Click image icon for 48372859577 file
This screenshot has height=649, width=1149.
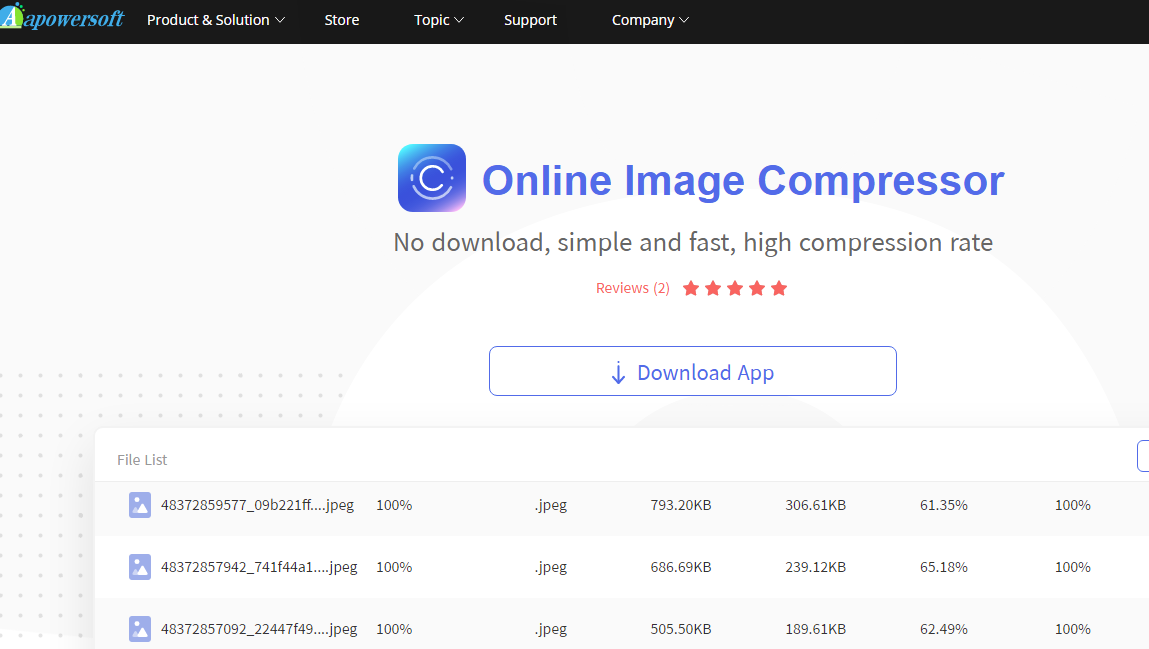click(x=140, y=505)
